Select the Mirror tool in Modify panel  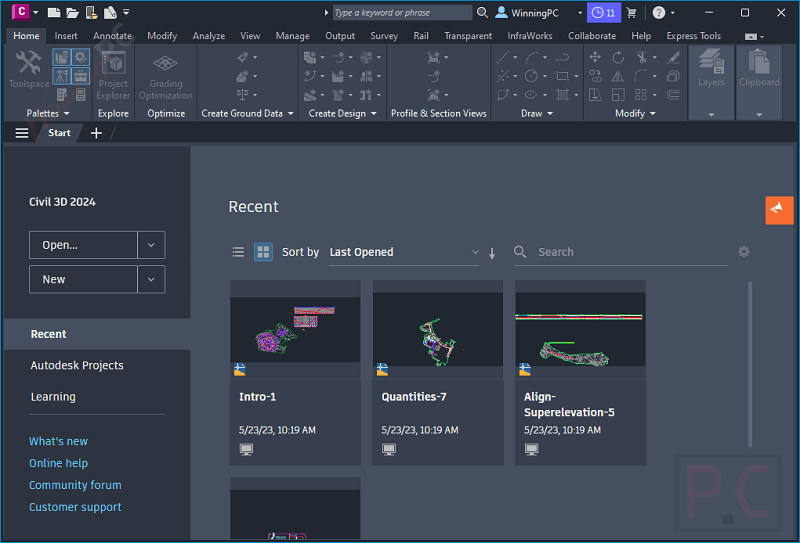pos(618,76)
